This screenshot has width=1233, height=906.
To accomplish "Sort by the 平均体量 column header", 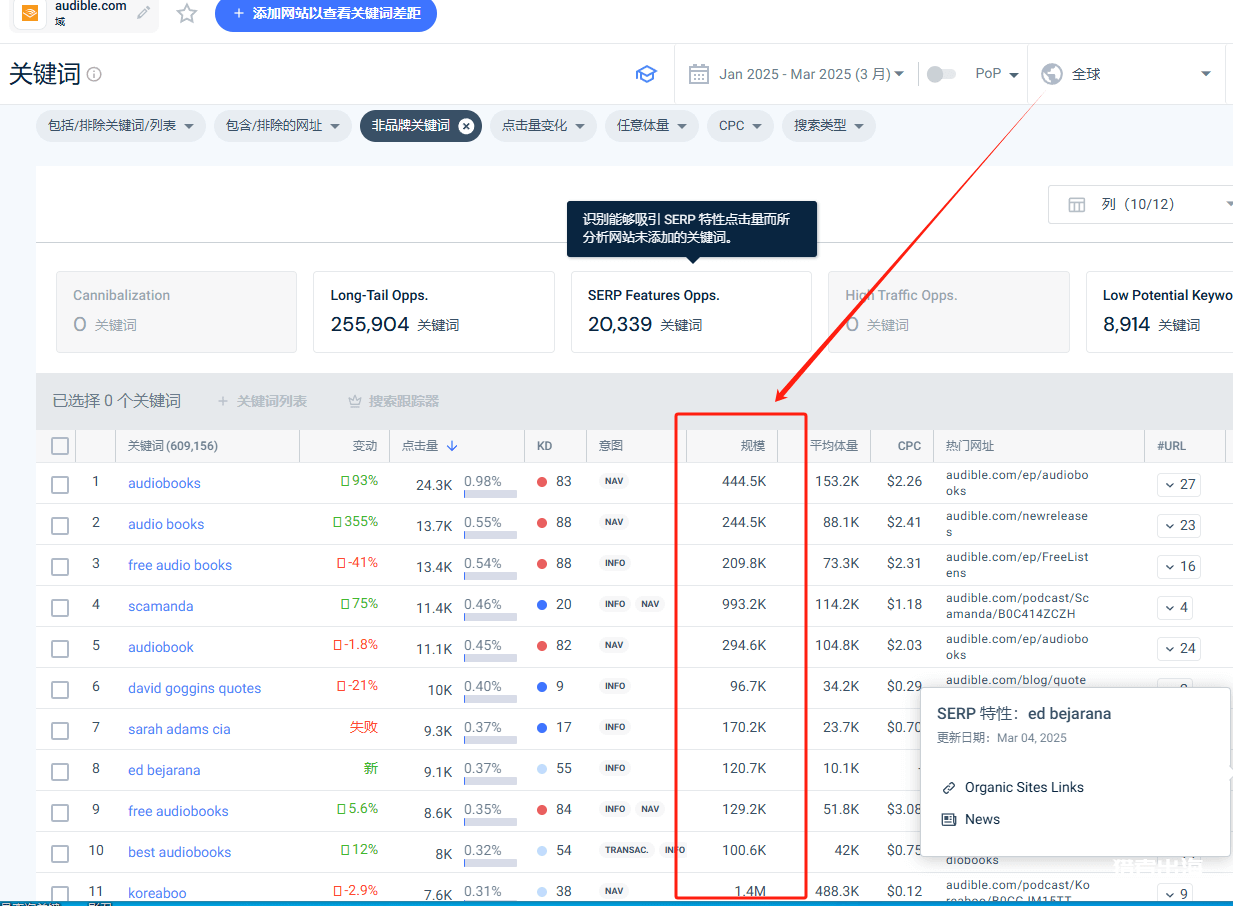I will (834, 446).
